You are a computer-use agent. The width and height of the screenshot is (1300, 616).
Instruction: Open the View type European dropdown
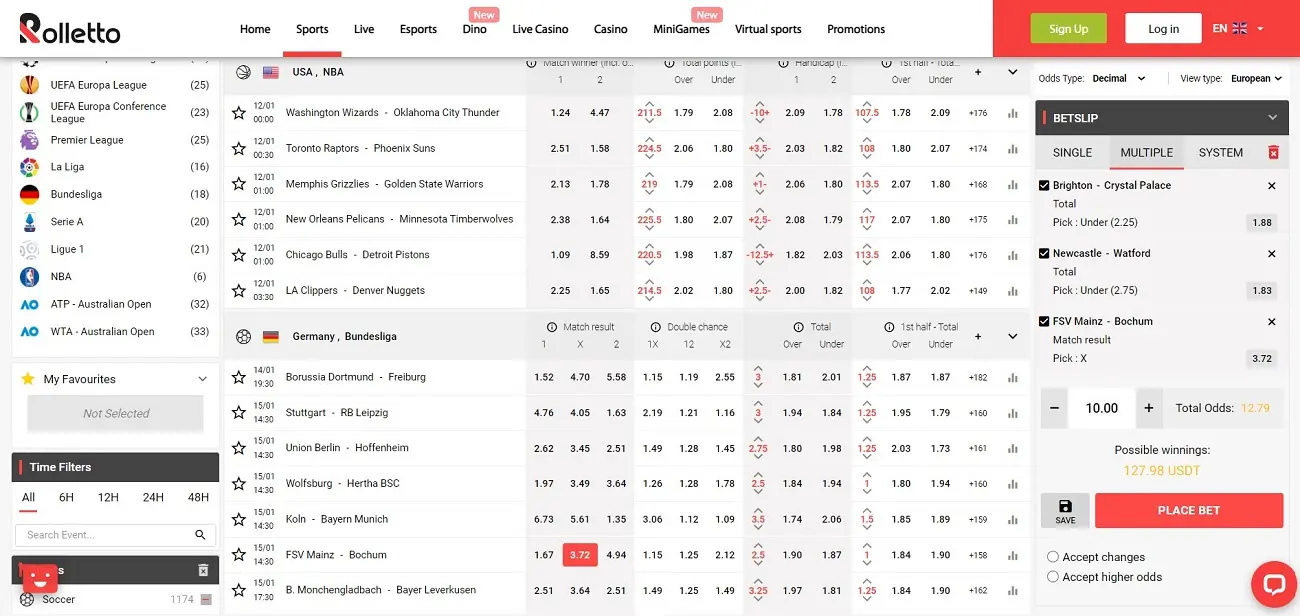1256,78
